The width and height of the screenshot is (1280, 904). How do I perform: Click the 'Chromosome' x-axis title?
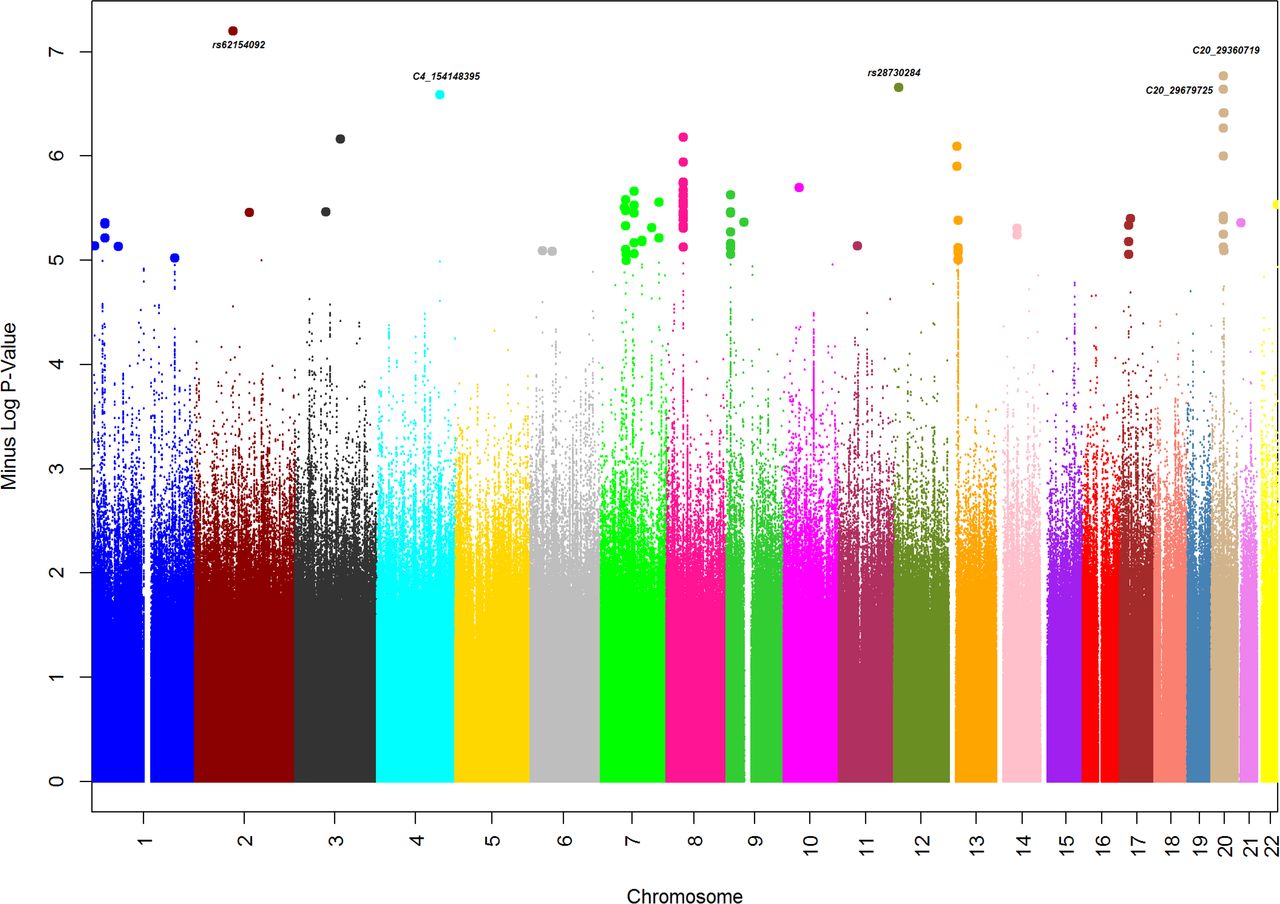[685, 896]
